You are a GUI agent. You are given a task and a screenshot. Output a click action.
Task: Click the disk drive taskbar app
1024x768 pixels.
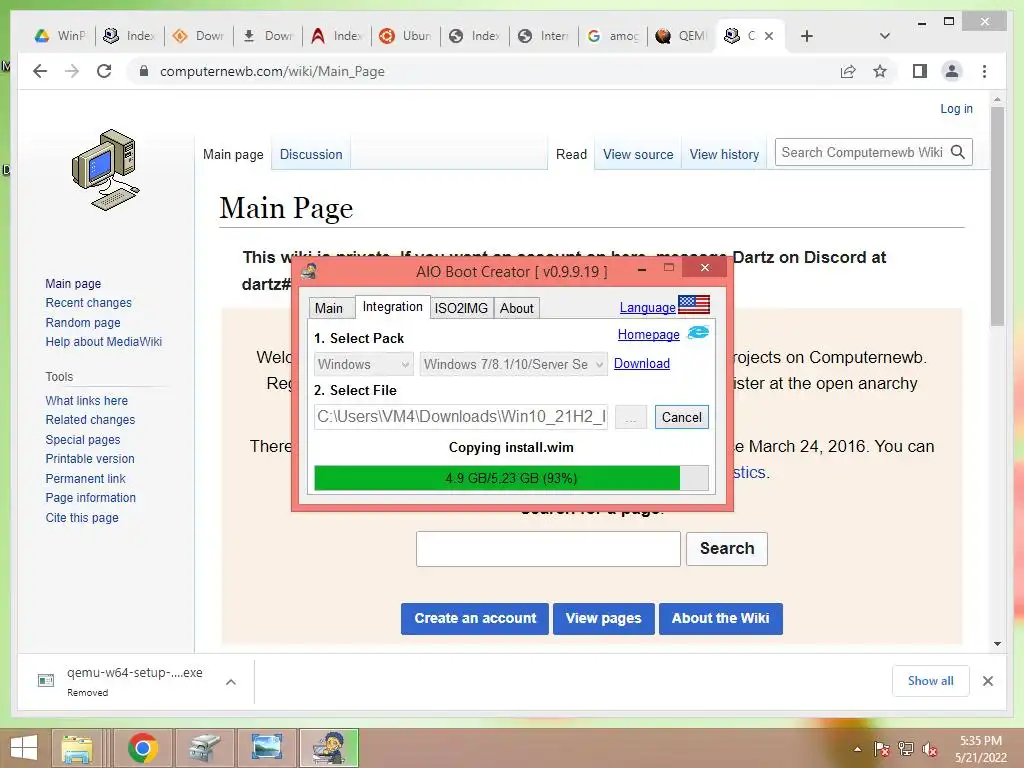[204, 748]
